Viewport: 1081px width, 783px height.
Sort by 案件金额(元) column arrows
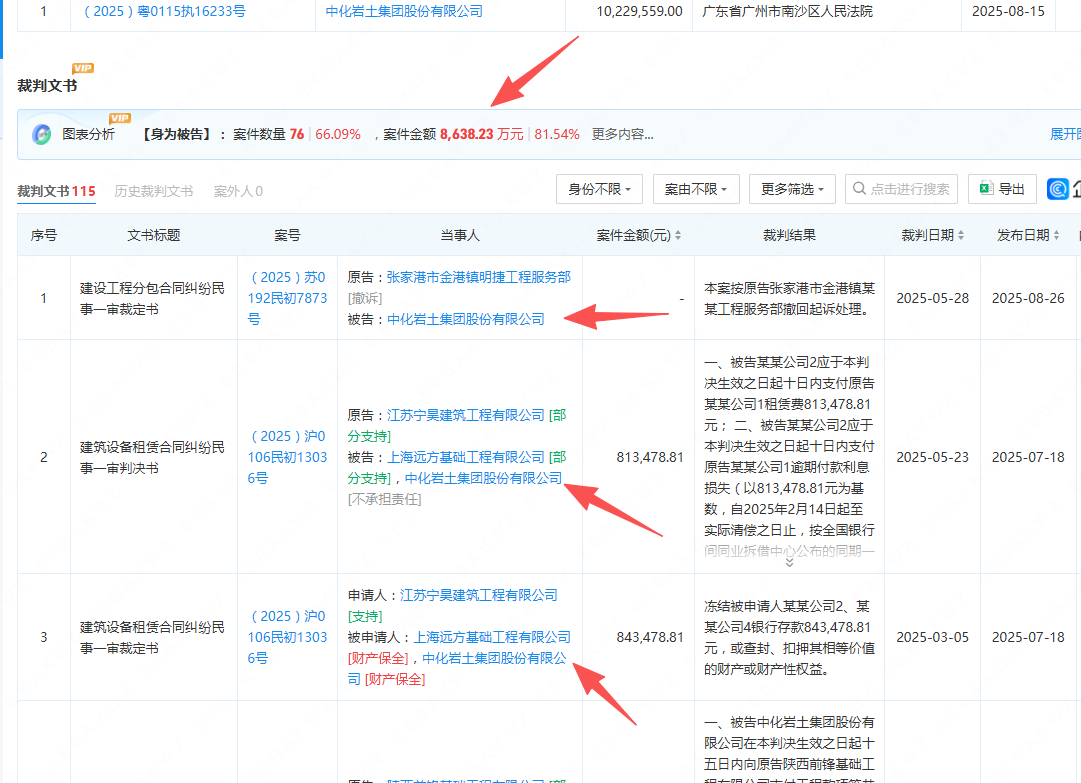(678, 236)
